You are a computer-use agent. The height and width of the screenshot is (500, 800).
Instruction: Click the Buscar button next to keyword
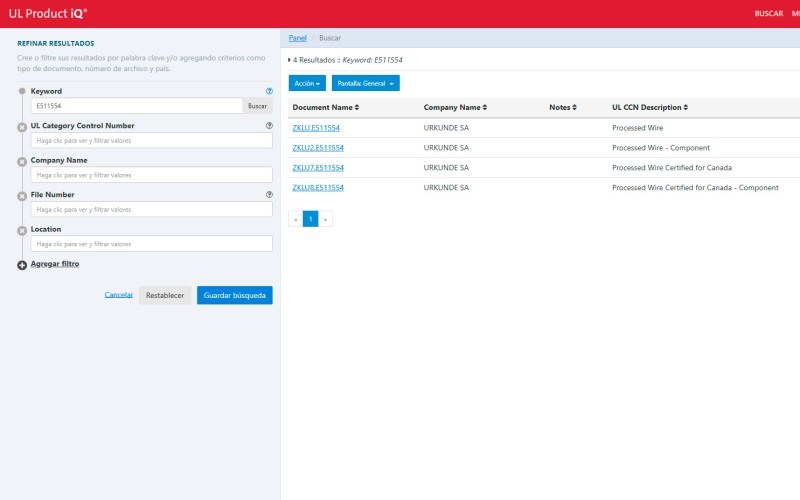coord(257,106)
